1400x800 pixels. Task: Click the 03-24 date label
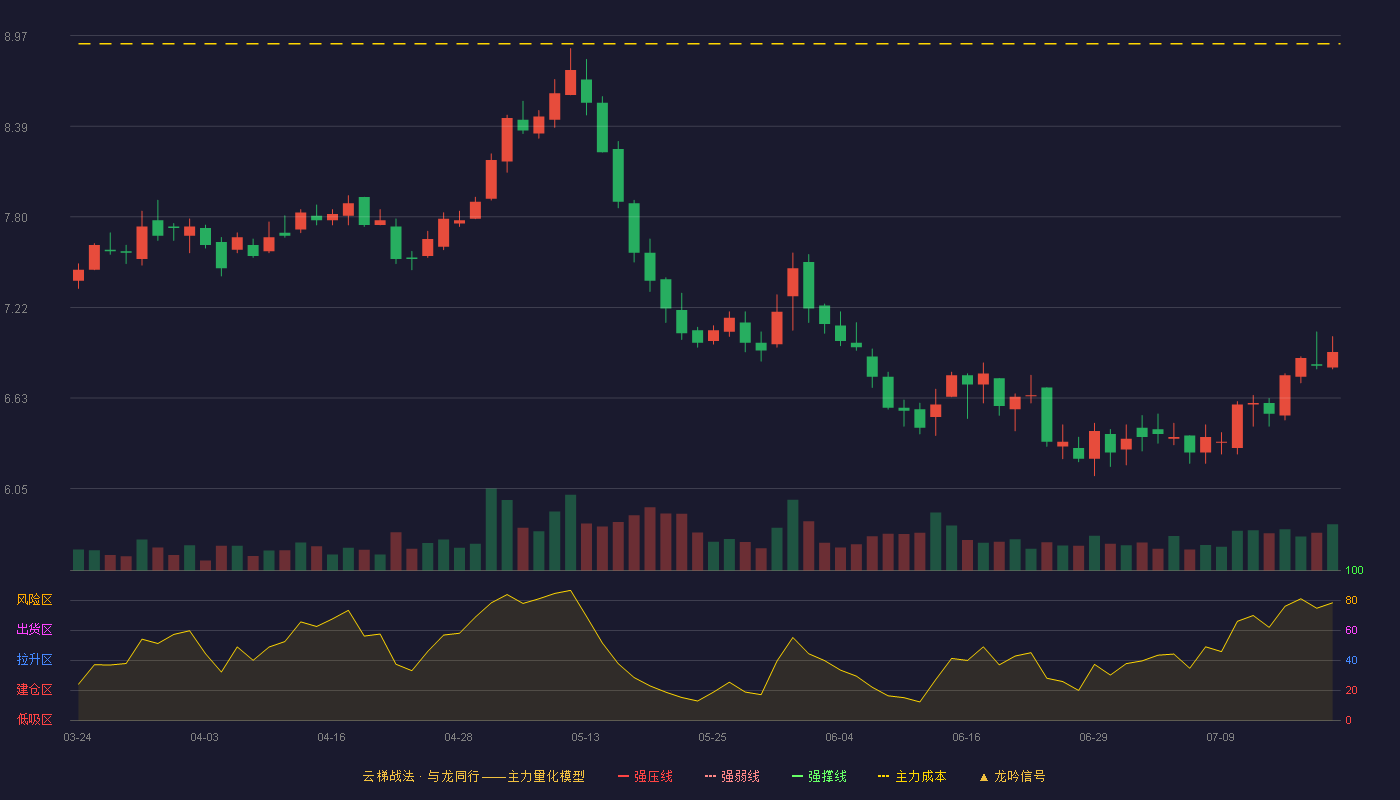pos(77,737)
